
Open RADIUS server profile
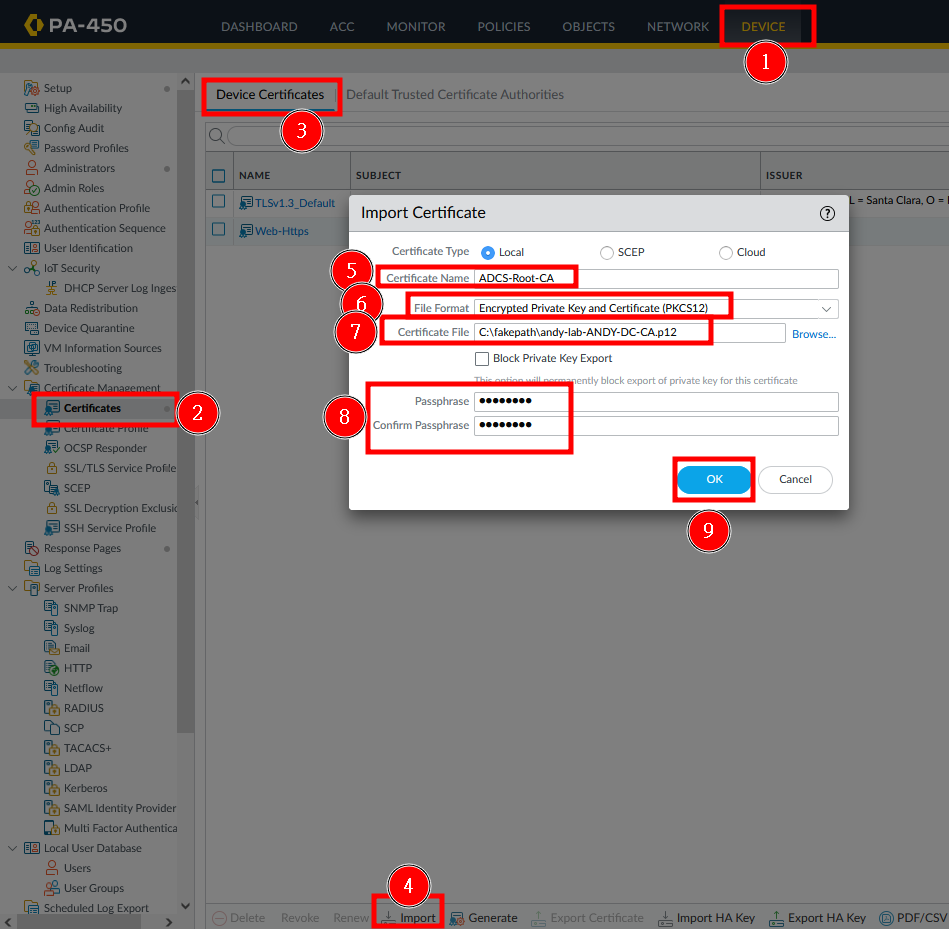(84, 707)
